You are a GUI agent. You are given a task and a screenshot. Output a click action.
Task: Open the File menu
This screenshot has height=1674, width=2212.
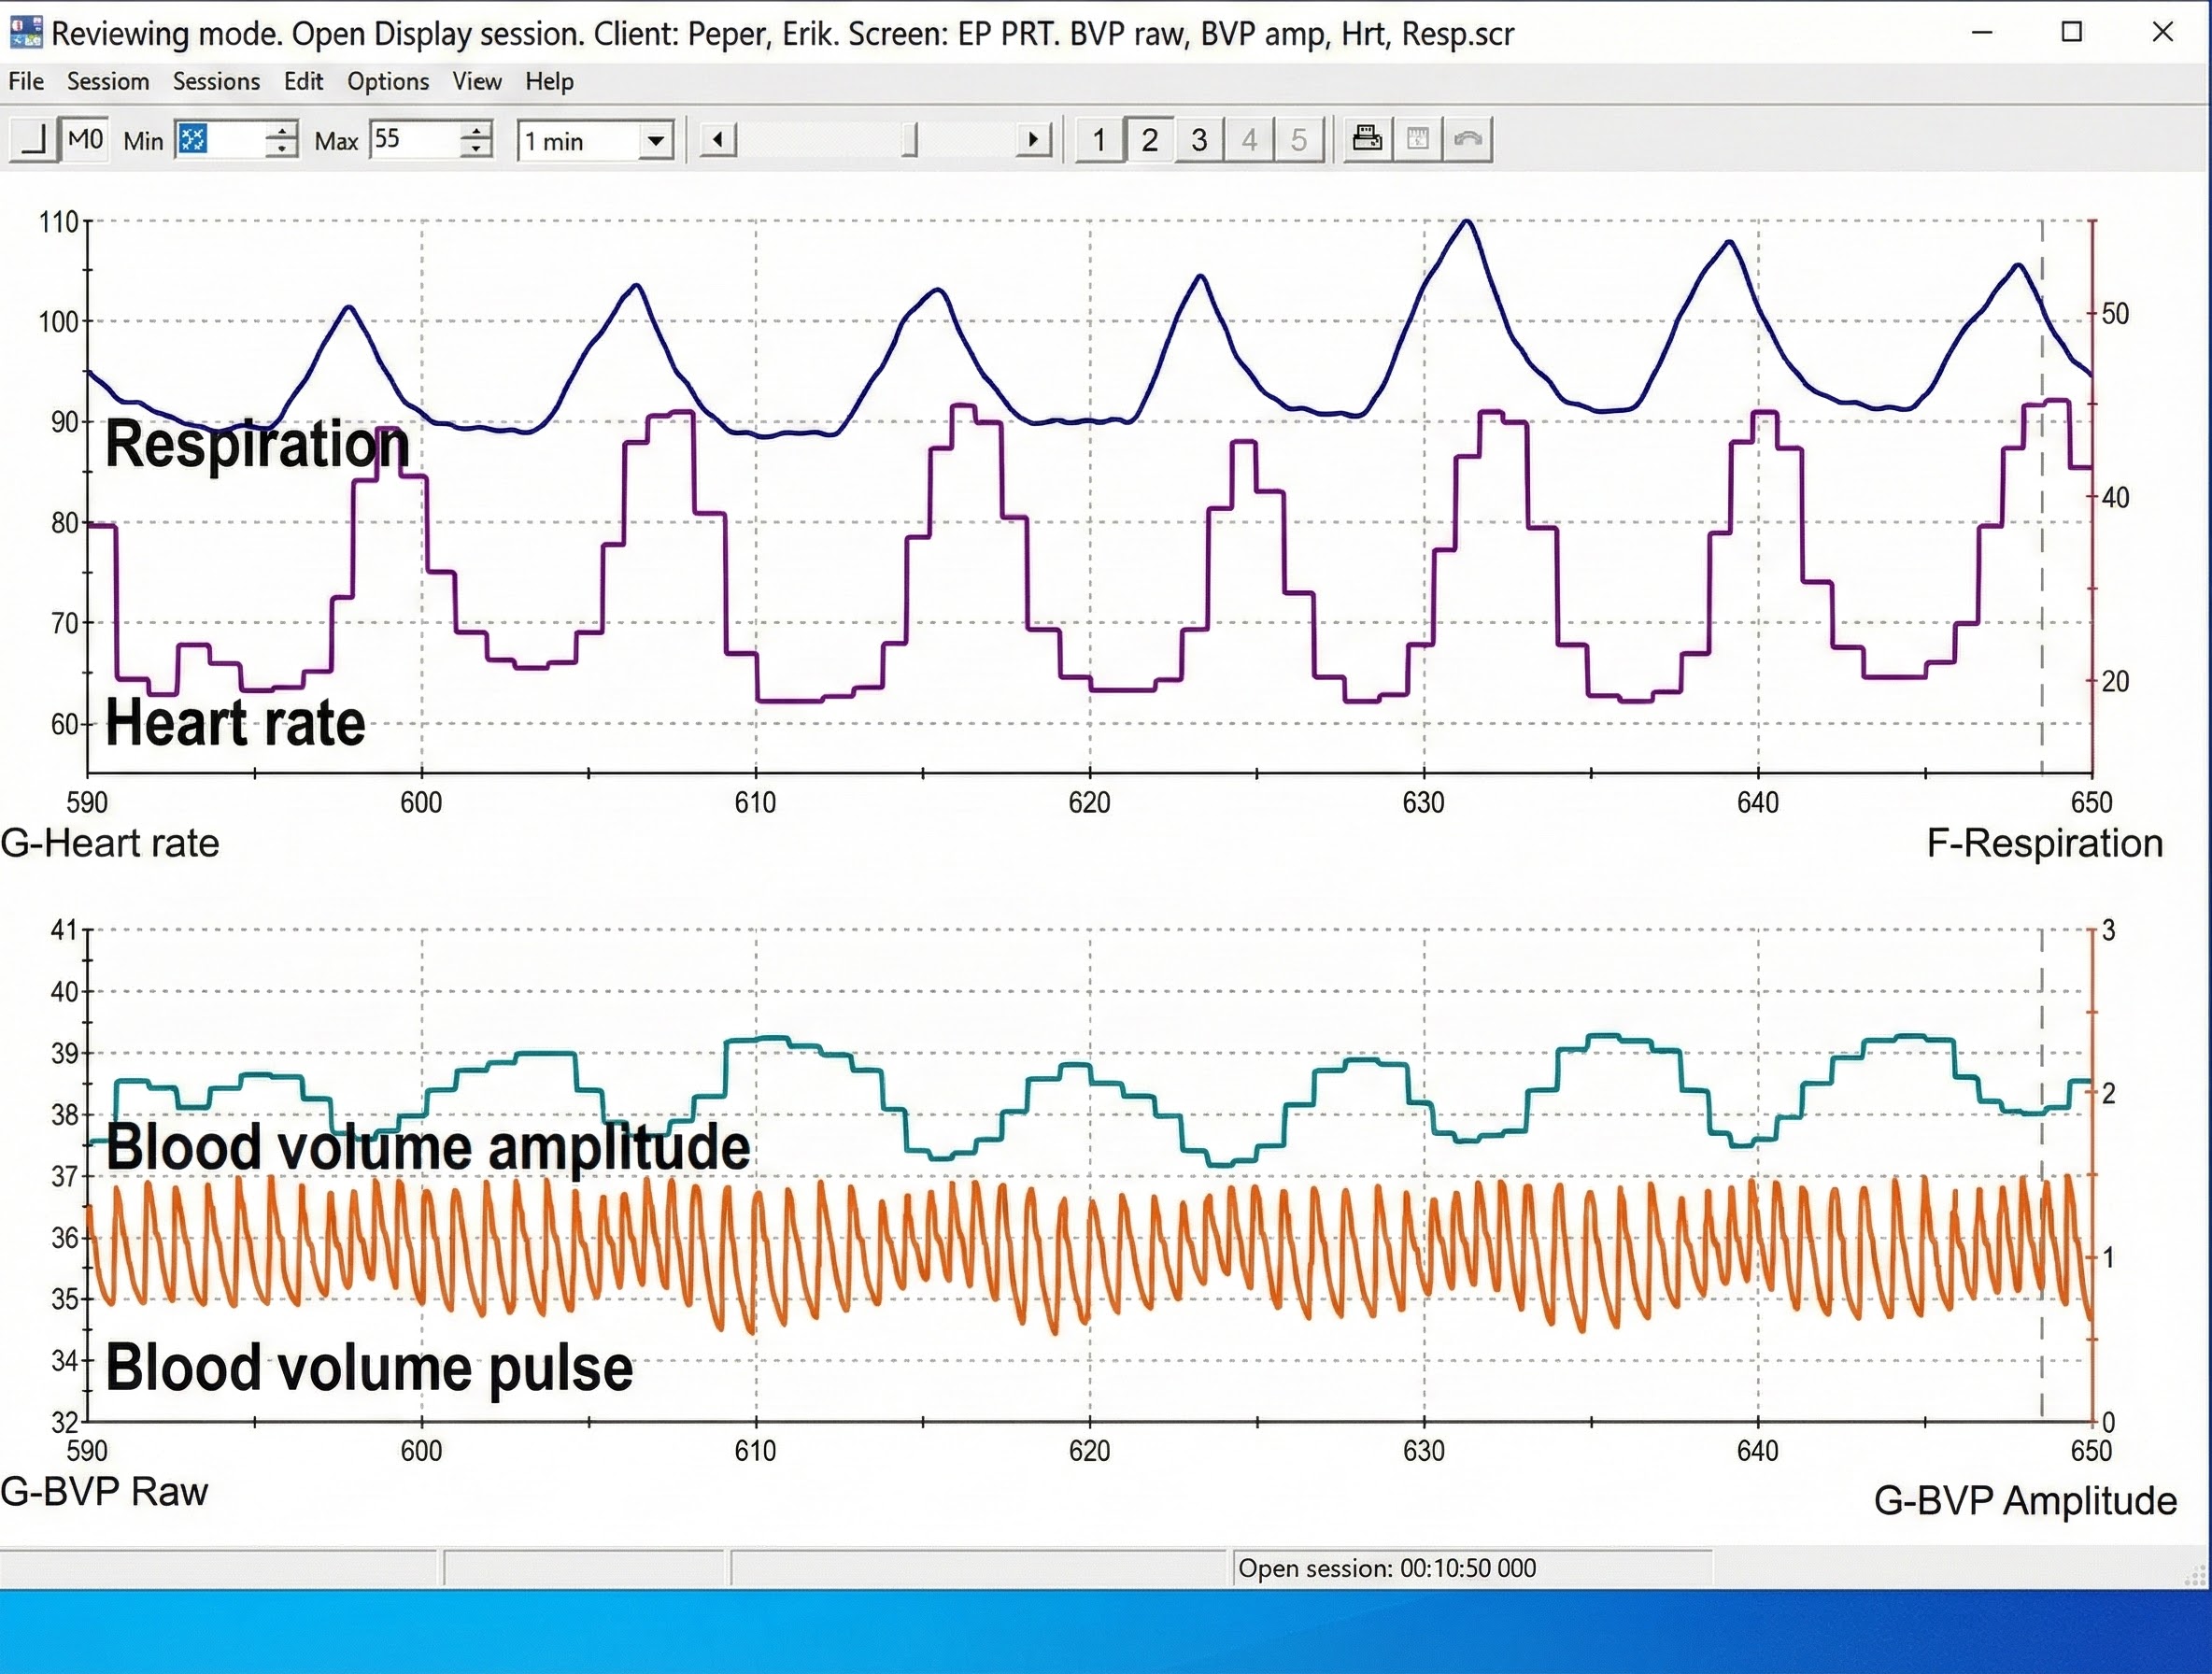(26, 81)
